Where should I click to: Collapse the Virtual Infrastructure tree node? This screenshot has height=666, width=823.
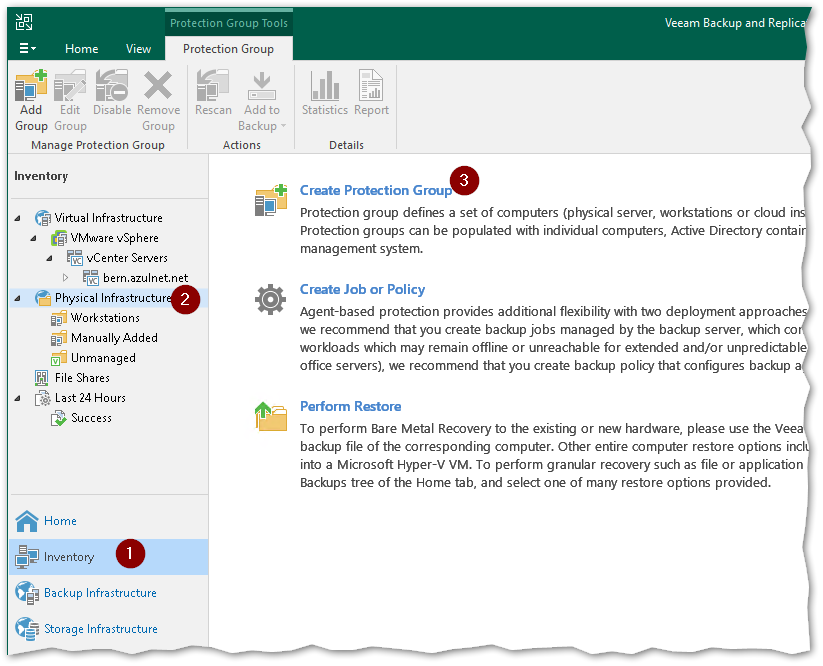(18, 218)
